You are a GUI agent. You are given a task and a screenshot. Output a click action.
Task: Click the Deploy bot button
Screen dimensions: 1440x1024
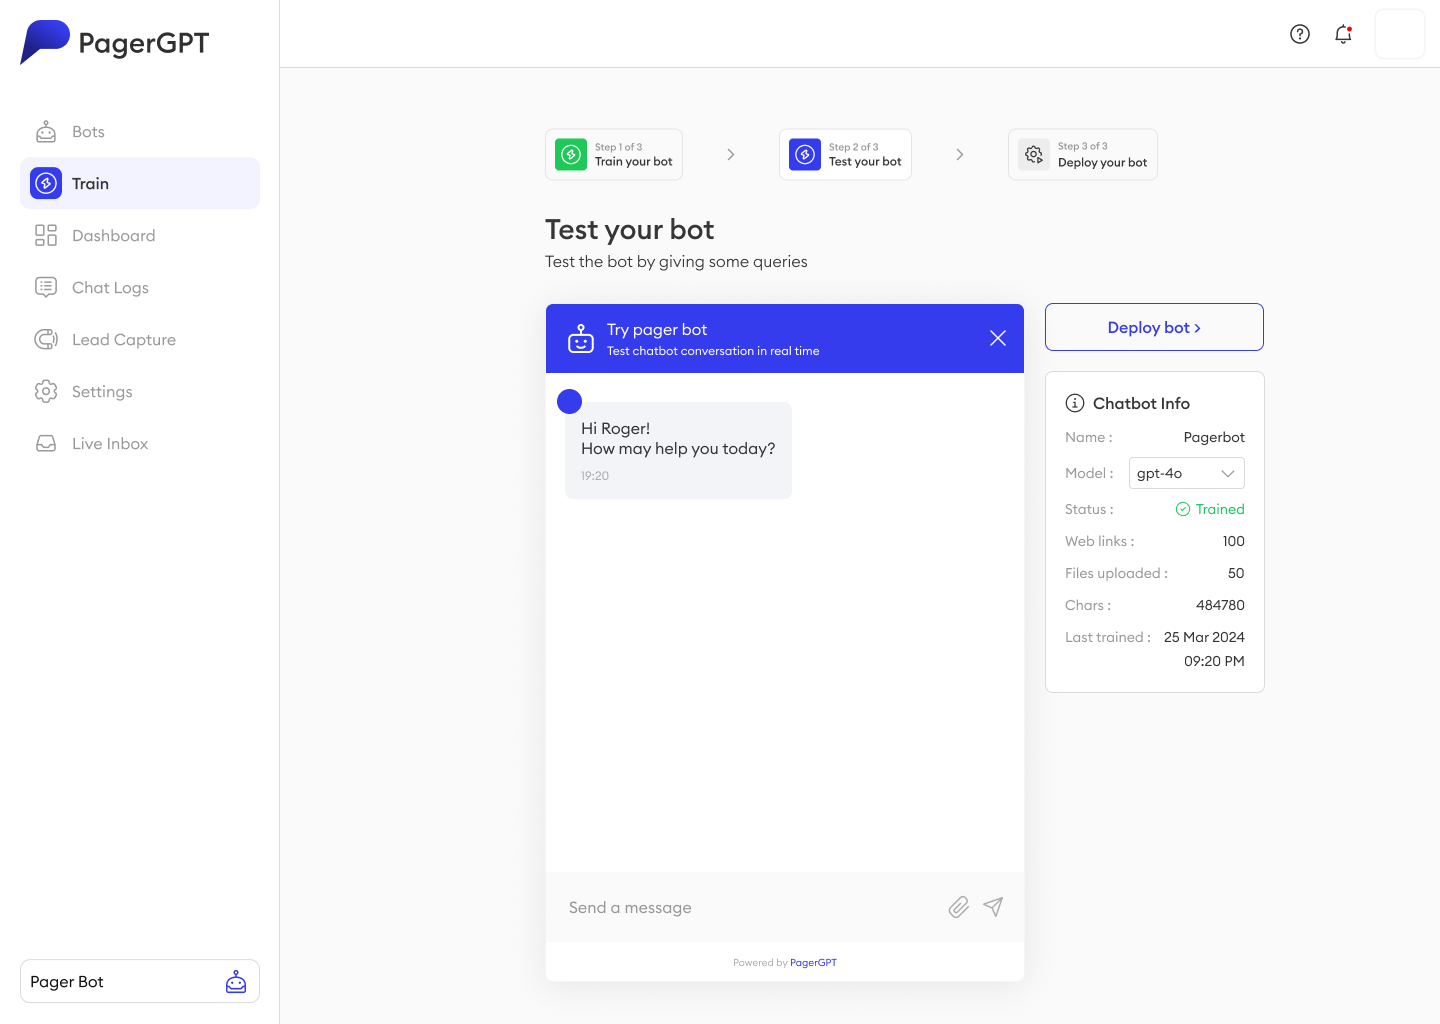(1154, 327)
